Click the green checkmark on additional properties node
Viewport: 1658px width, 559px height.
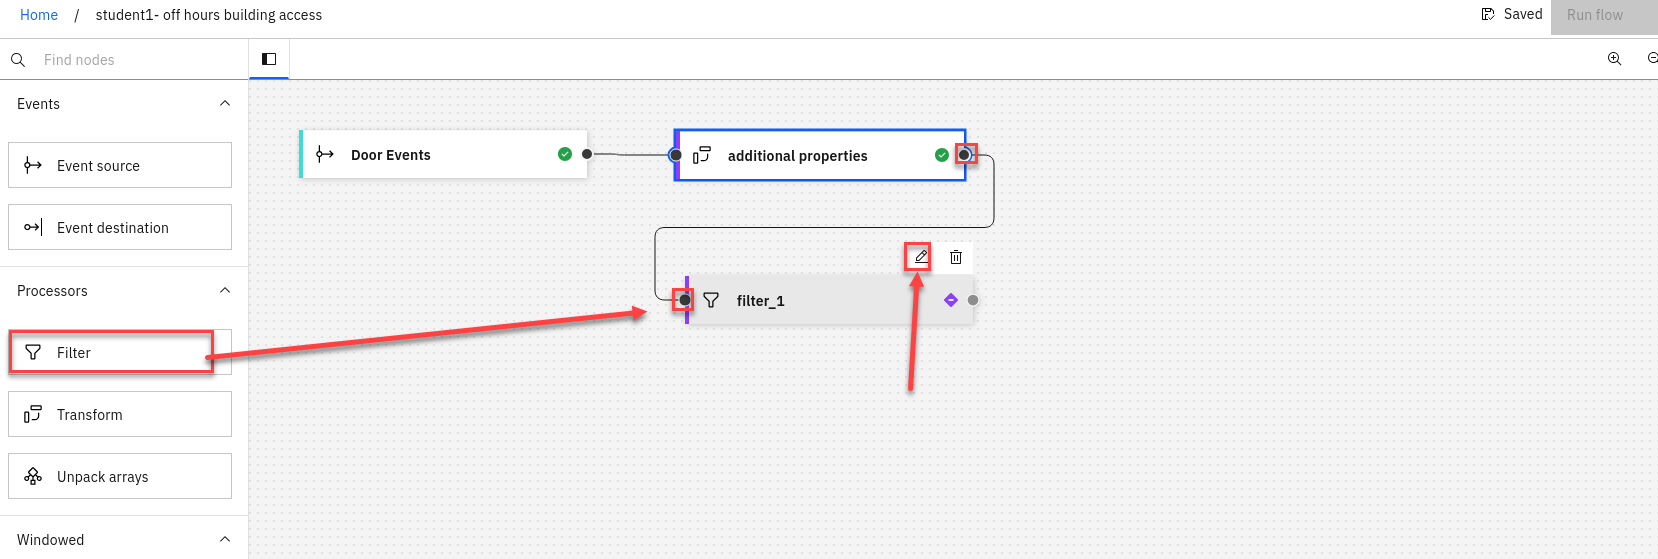(941, 155)
